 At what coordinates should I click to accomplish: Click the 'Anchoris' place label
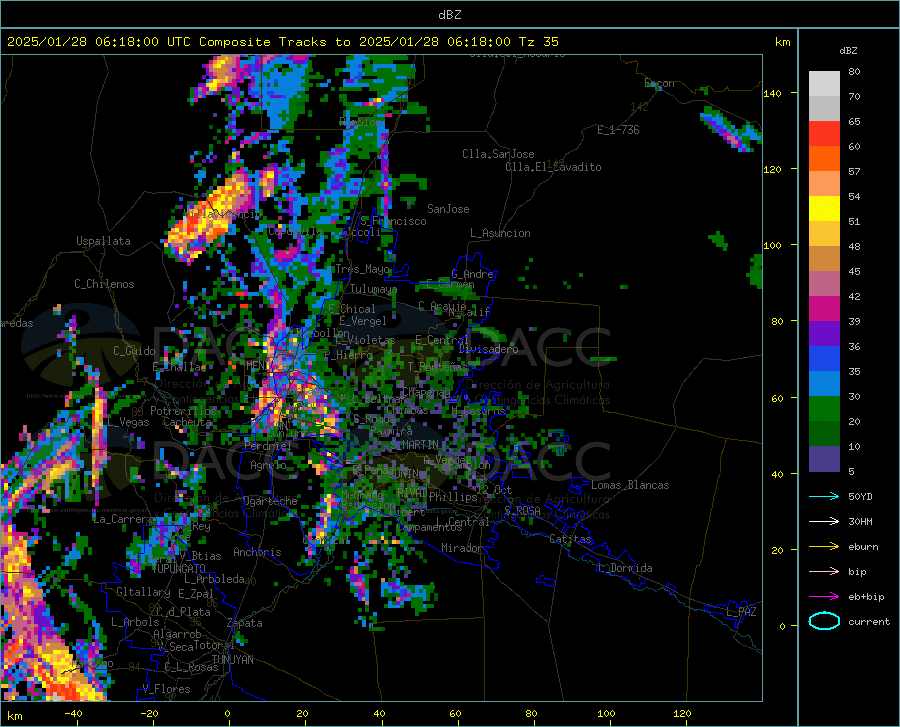(257, 553)
